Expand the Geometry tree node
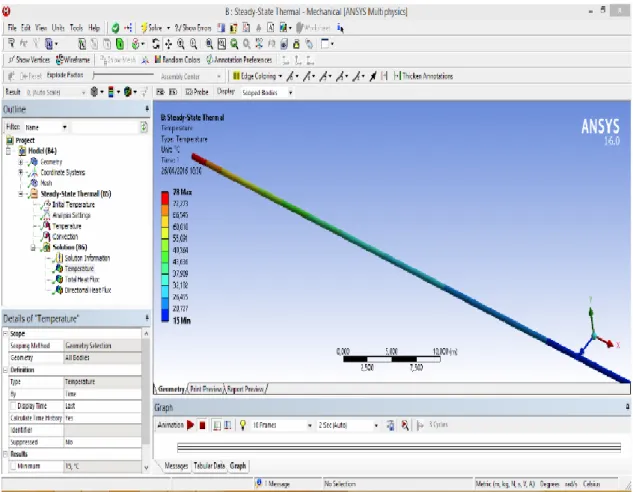Screen dimensions: 633x492 [x=21, y=162]
